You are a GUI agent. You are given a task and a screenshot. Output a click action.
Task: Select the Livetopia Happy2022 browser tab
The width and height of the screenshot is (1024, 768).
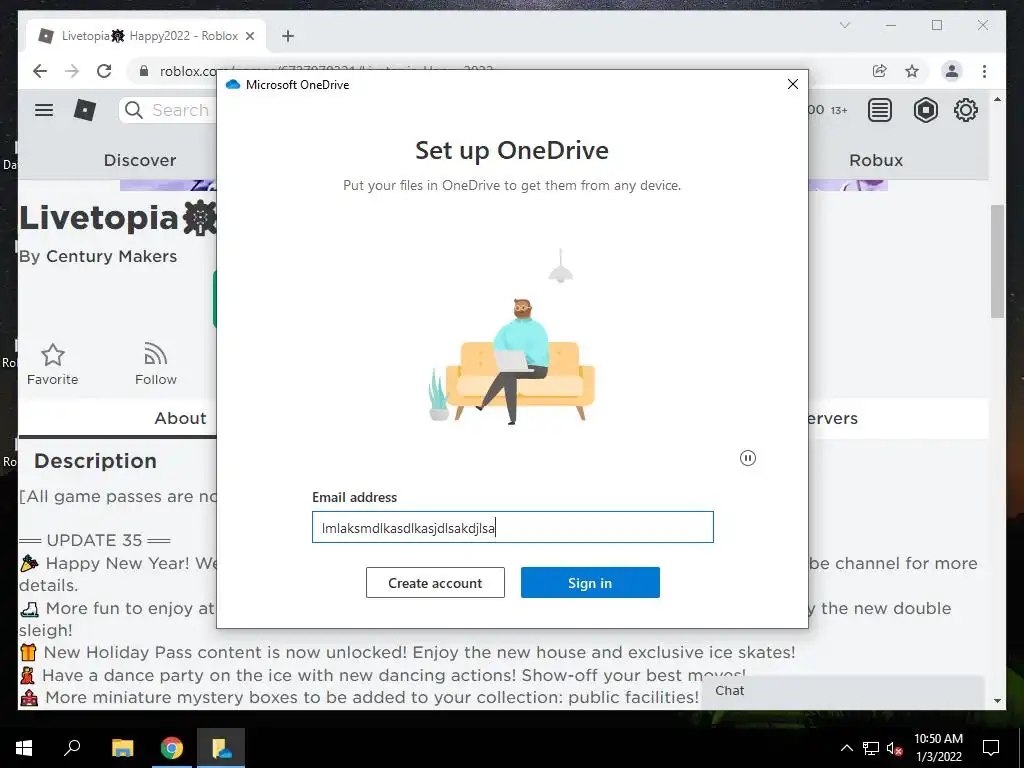[x=146, y=36]
